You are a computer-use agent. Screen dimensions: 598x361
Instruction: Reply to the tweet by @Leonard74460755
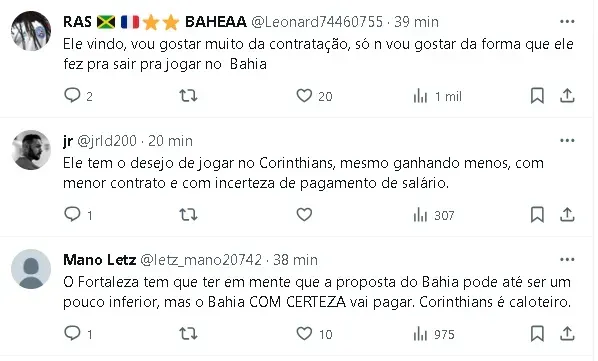[72, 96]
